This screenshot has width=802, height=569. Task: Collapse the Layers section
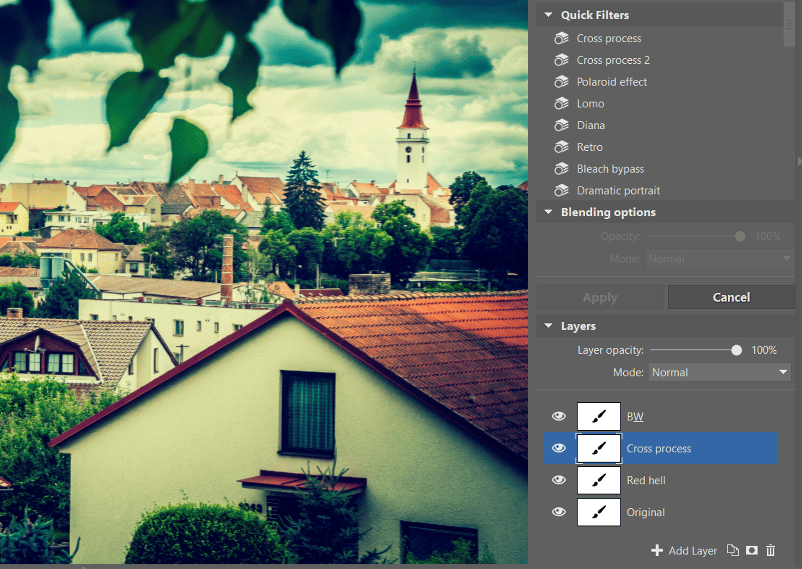[547, 326]
